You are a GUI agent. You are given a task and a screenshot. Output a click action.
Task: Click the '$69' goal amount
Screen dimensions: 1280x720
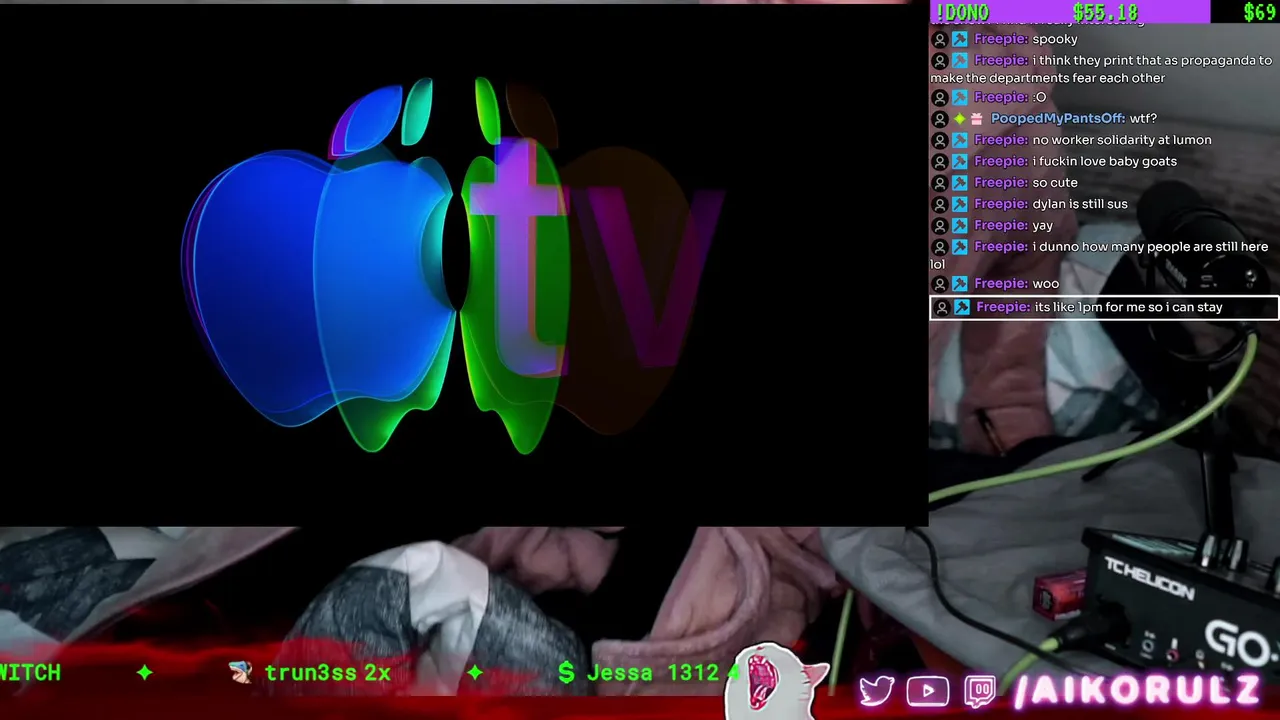1259,12
